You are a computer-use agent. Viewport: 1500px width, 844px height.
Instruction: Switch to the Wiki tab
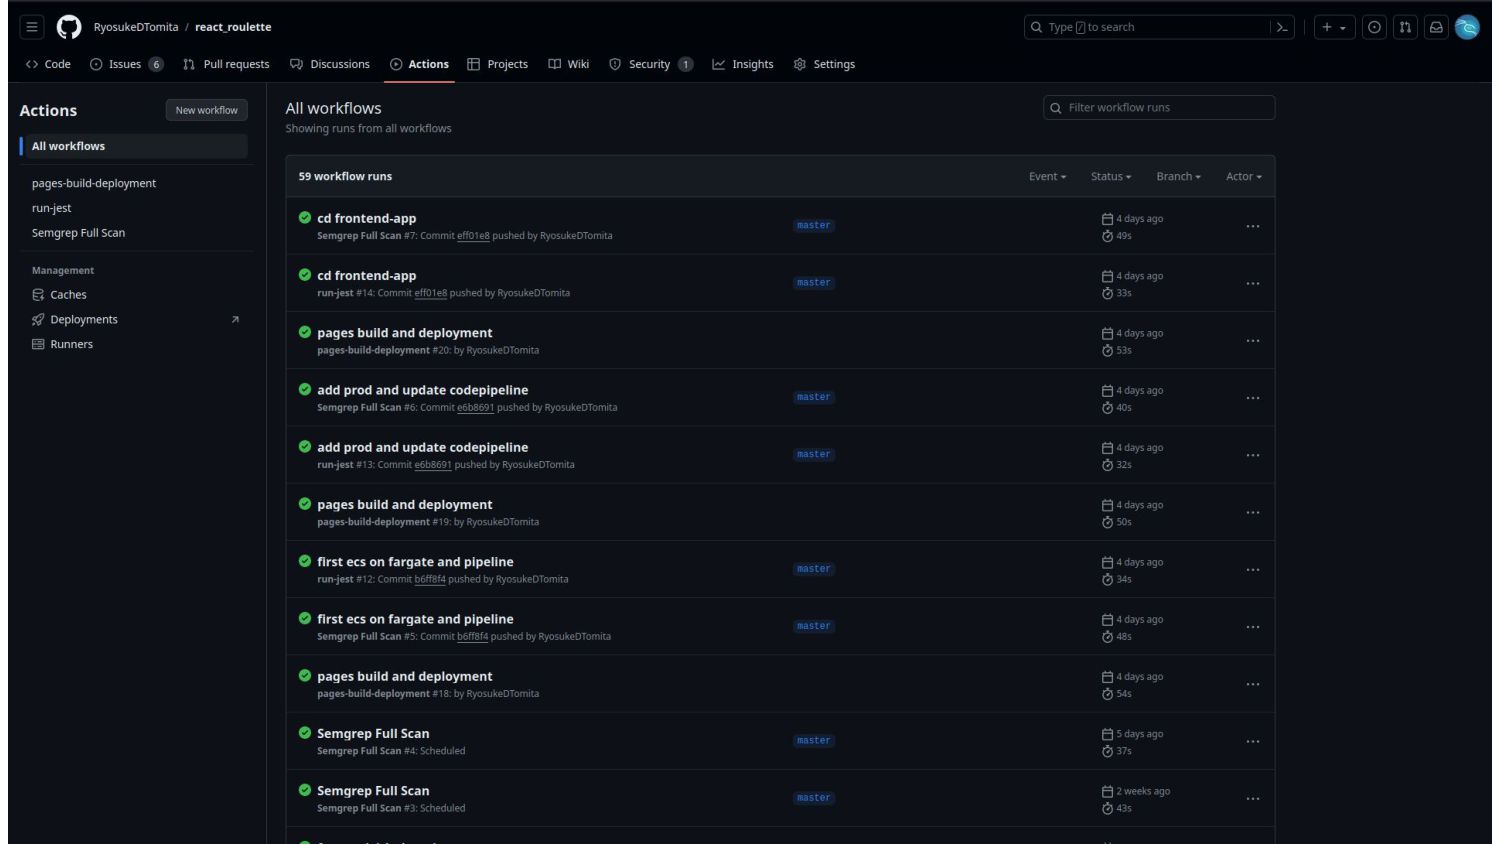click(x=568, y=64)
